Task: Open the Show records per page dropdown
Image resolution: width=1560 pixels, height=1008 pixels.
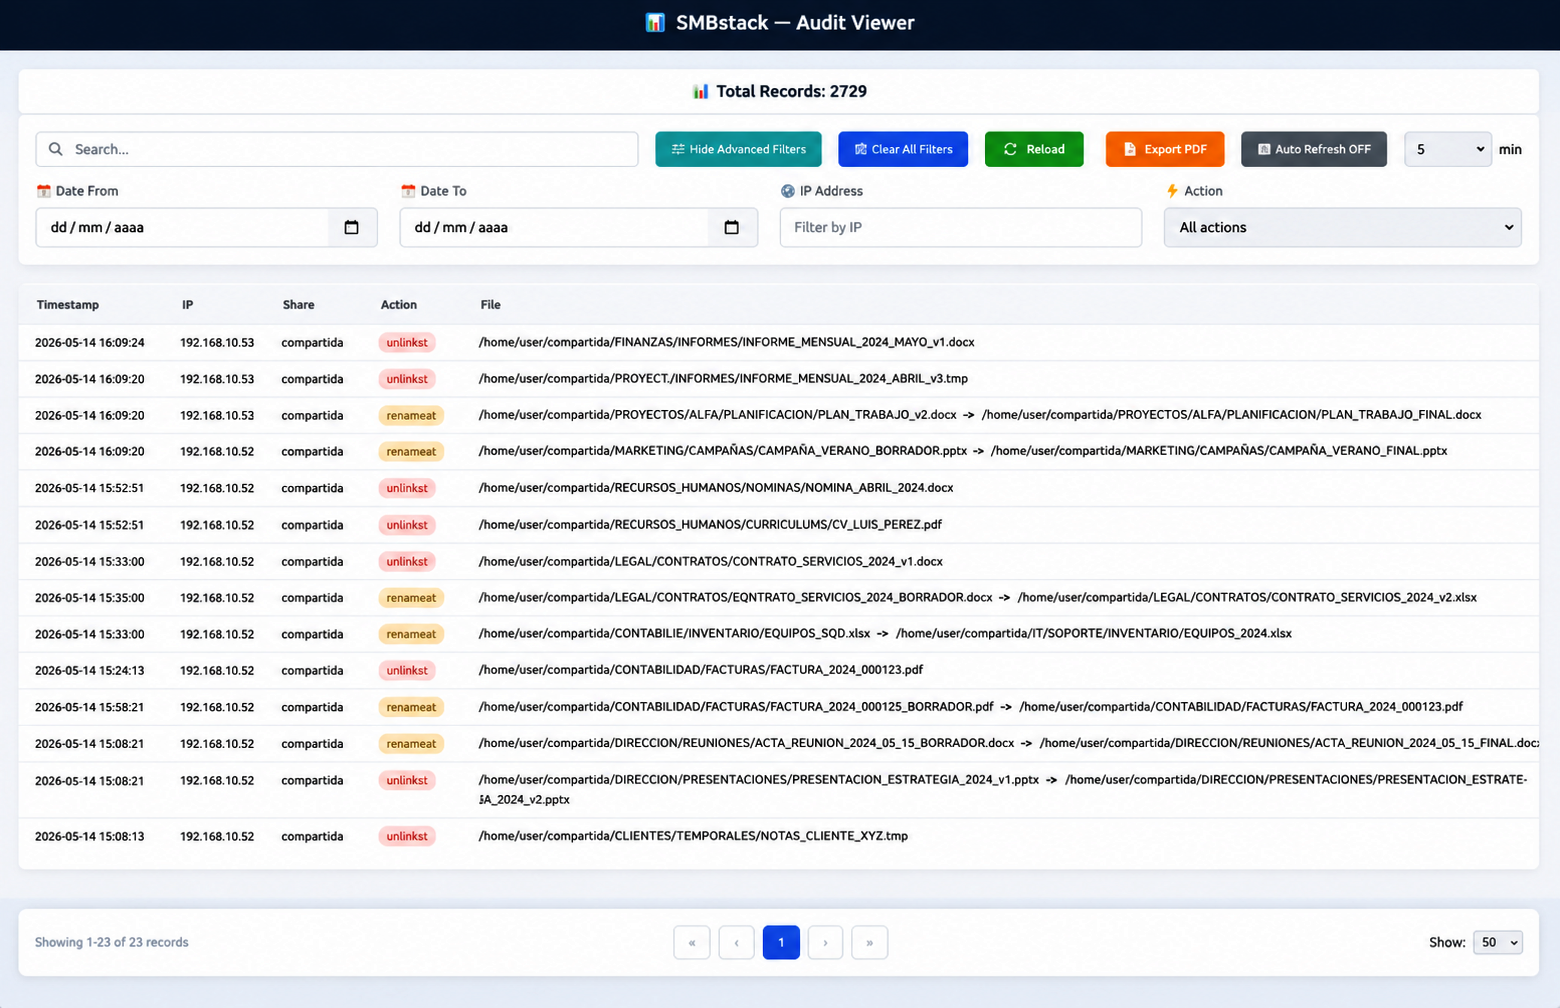Action: (1498, 942)
